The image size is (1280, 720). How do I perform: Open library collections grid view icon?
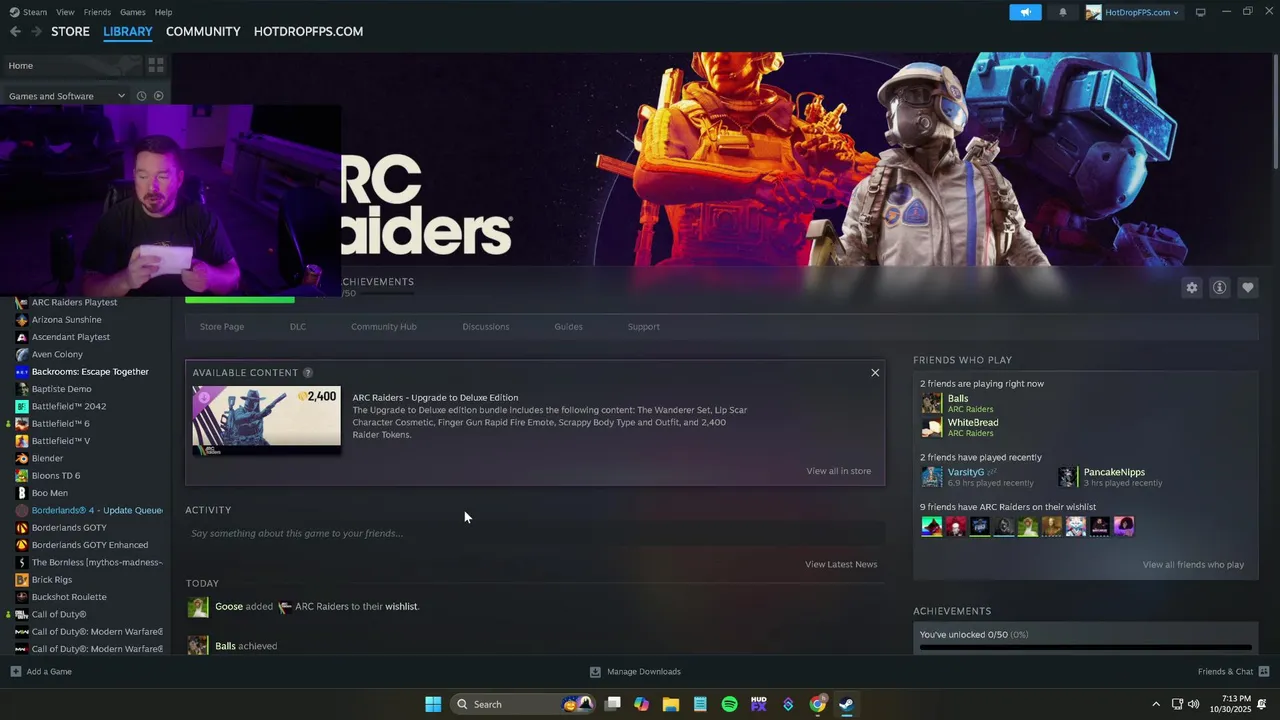tap(156, 65)
